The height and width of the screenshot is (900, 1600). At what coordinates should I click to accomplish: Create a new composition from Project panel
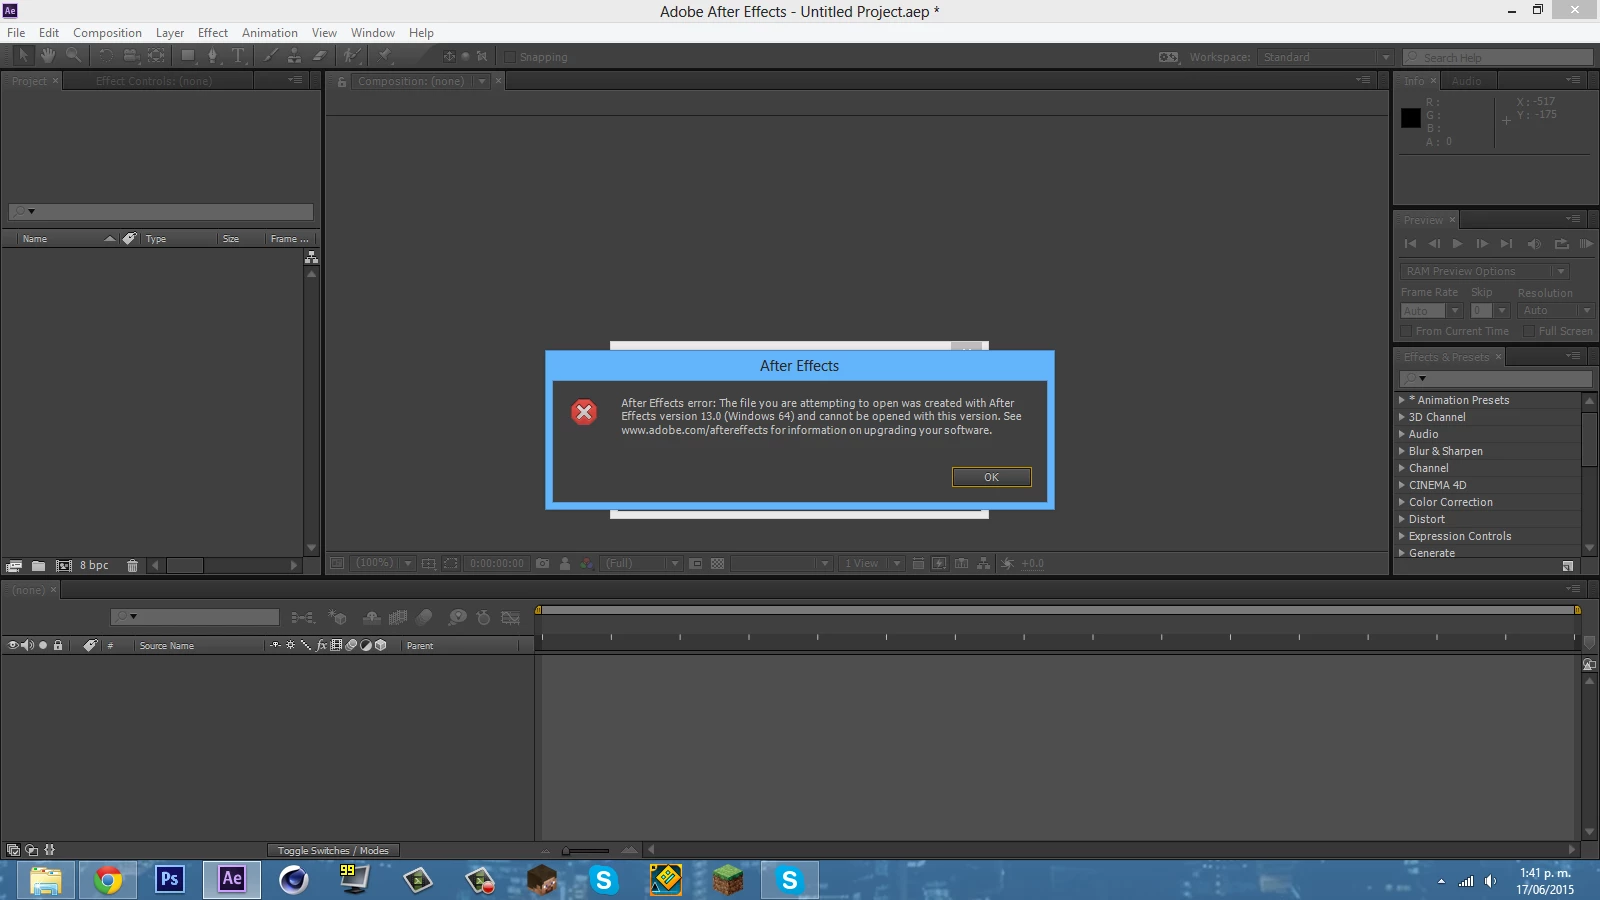click(63, 565)
